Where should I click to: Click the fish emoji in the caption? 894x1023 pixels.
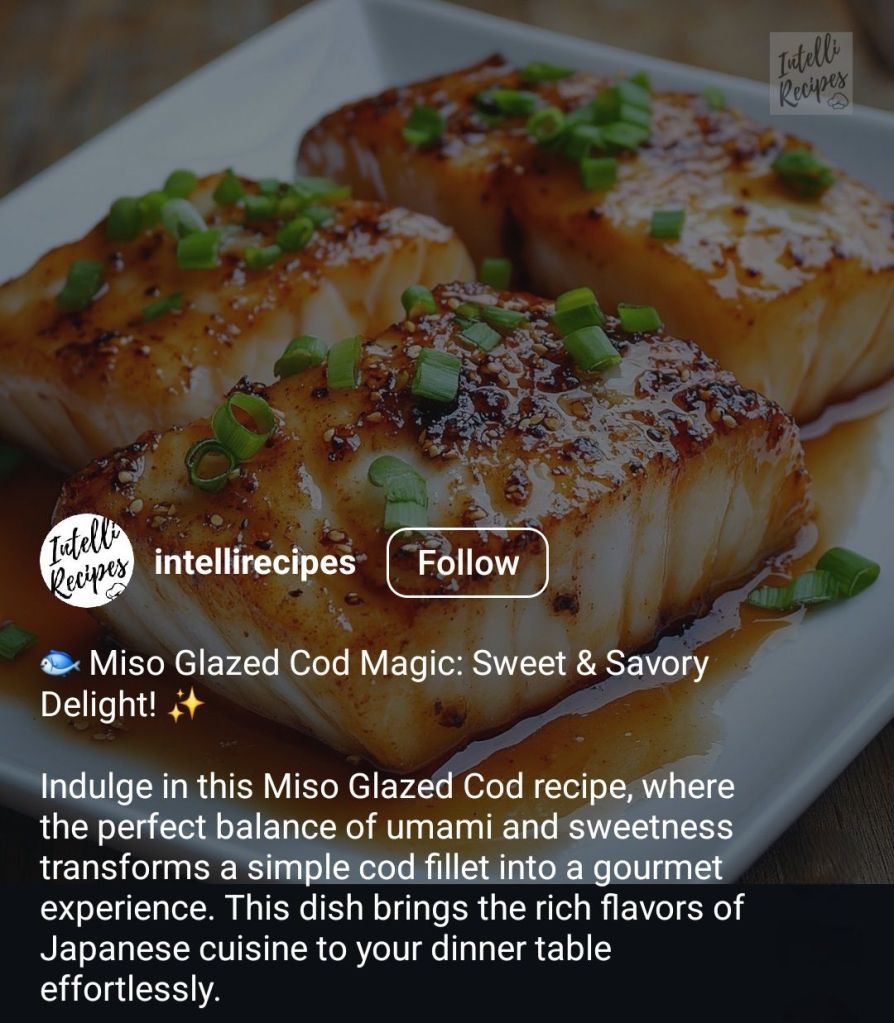[60, 664]
